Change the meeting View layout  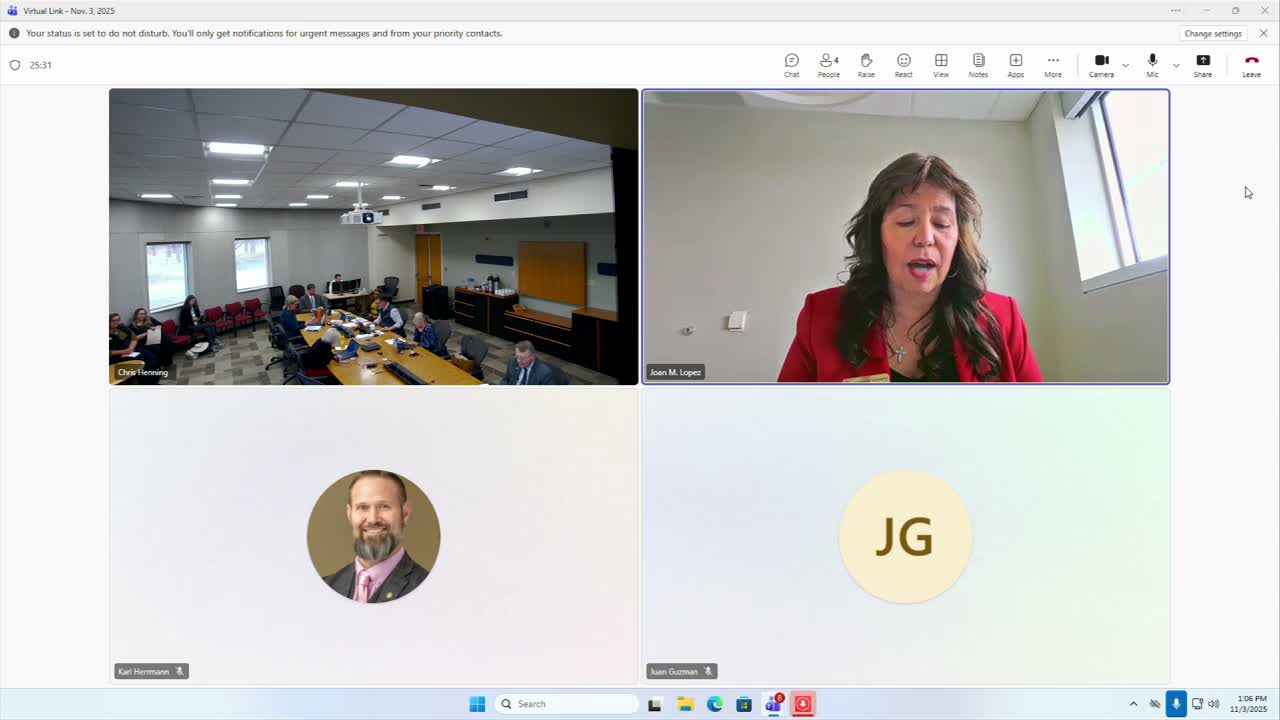click(x=941, y=65)
